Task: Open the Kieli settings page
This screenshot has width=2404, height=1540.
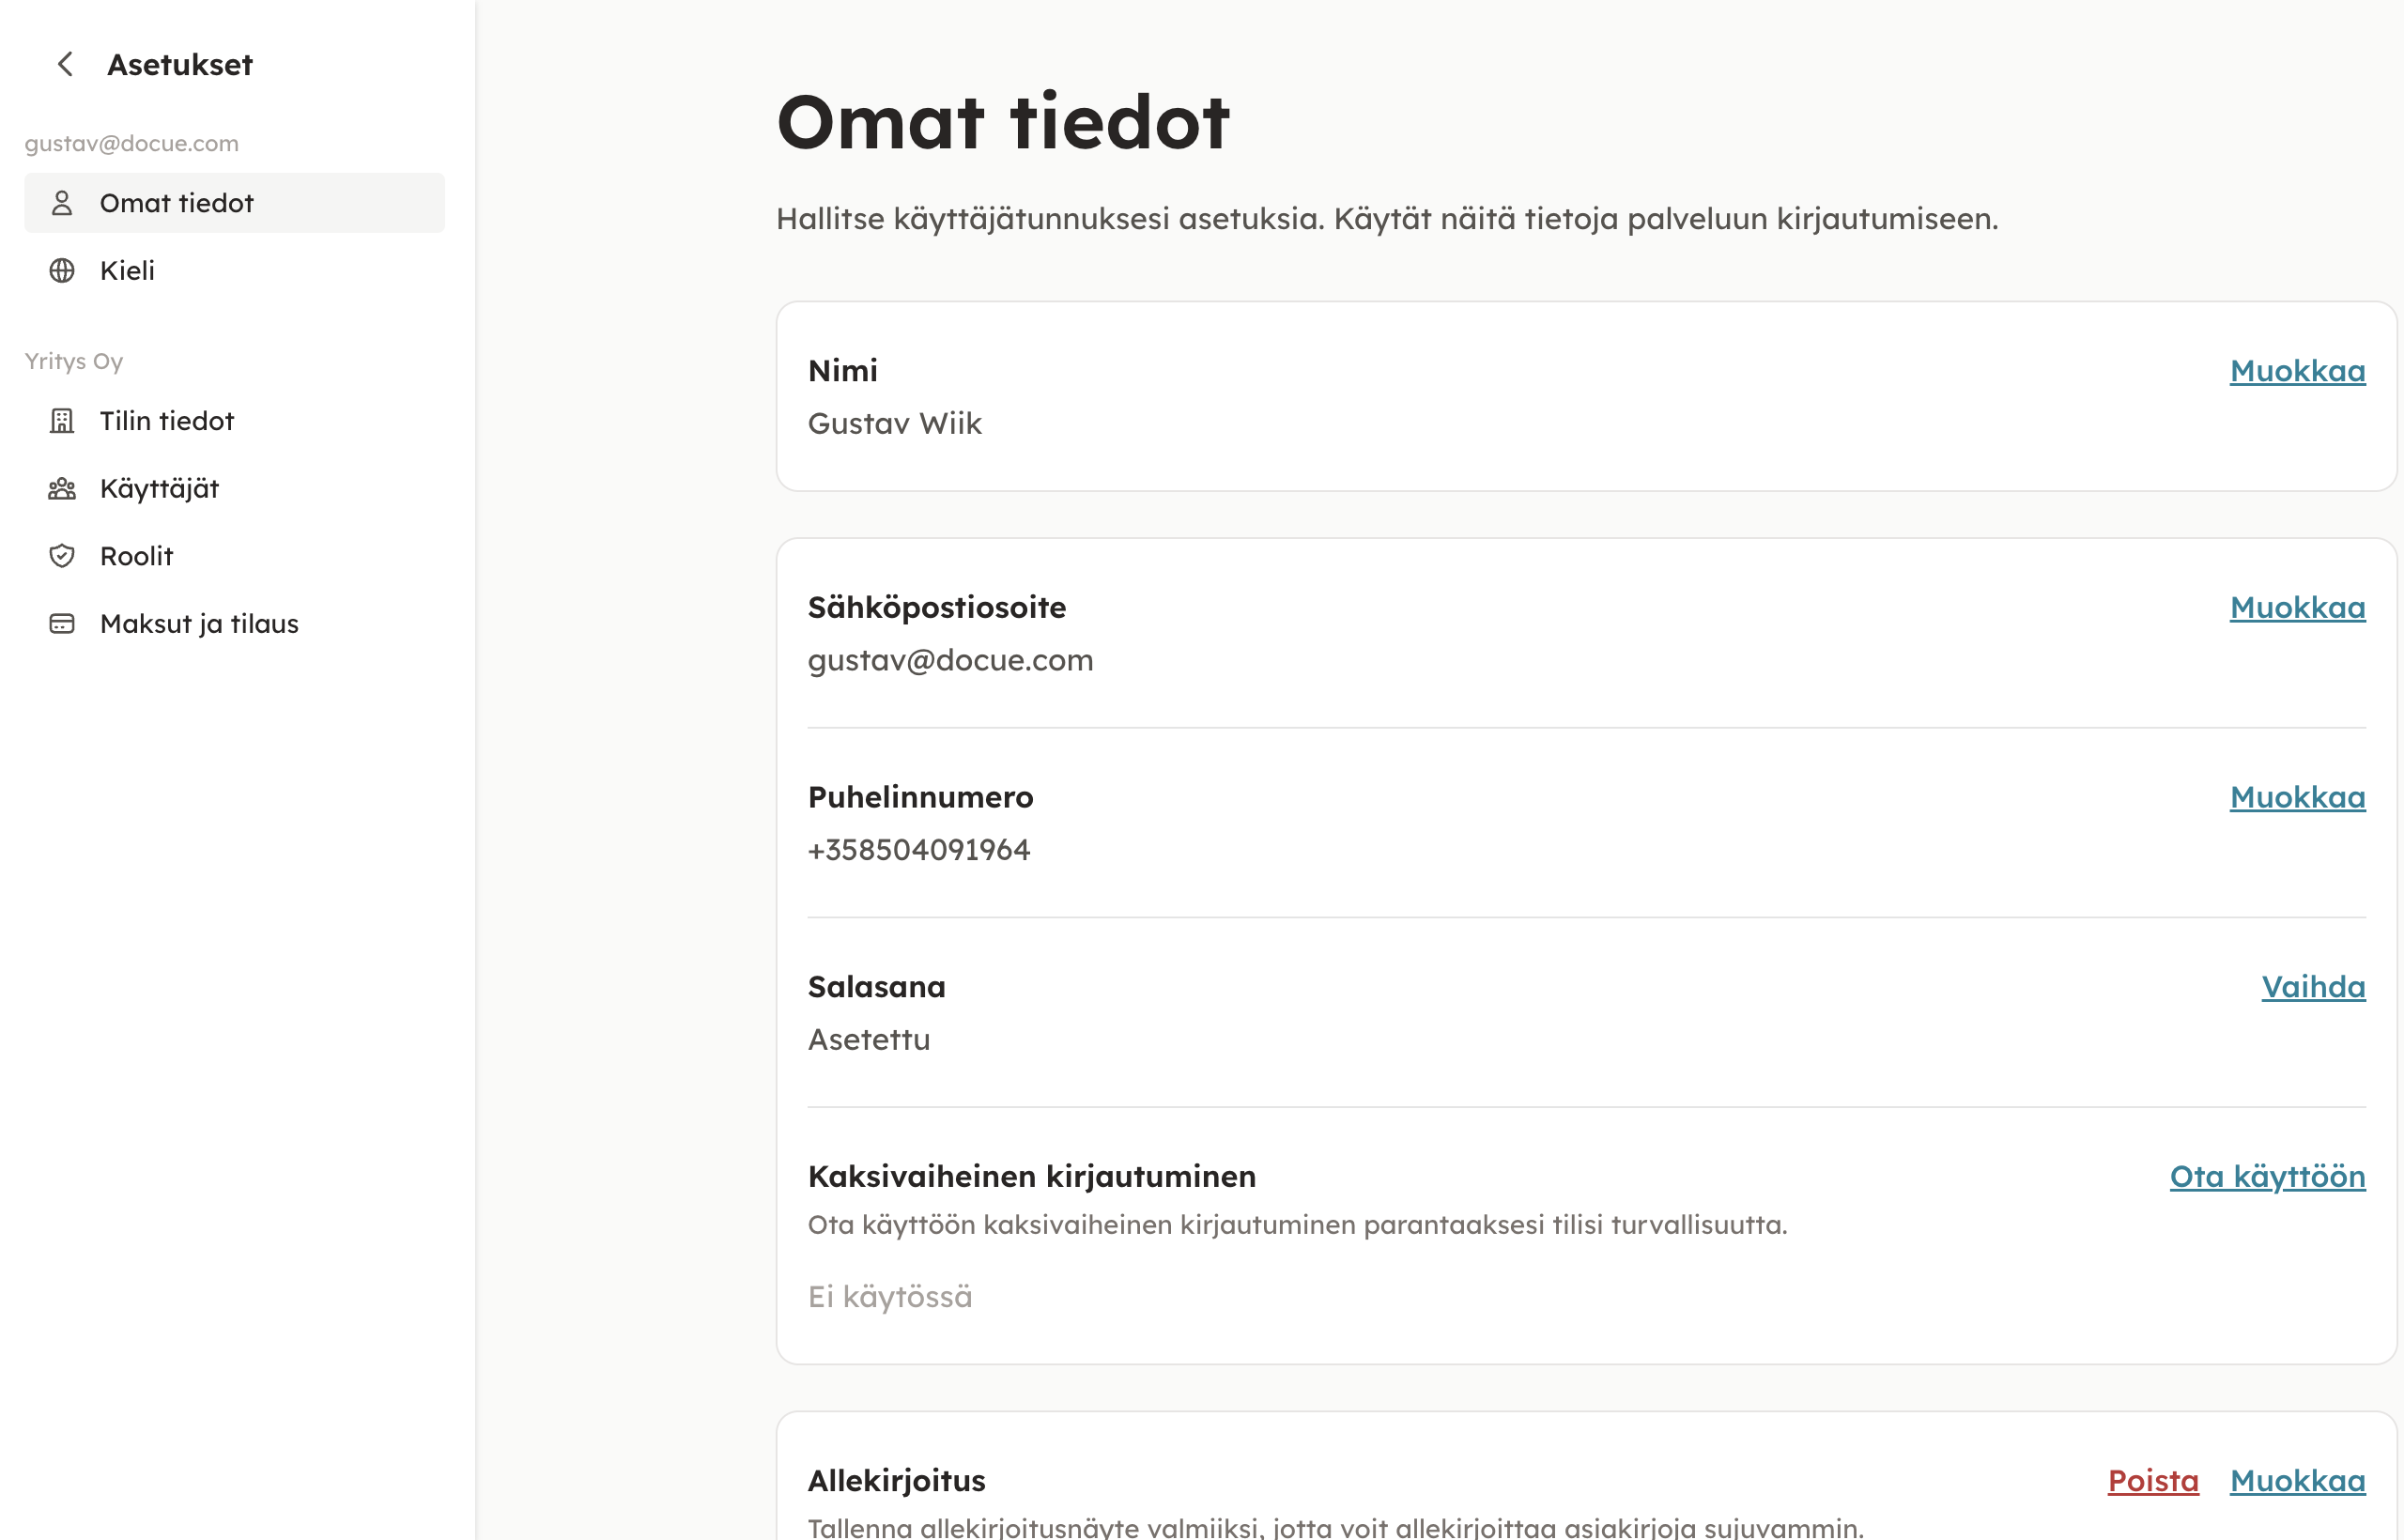Action: click(x=128, y=271)
